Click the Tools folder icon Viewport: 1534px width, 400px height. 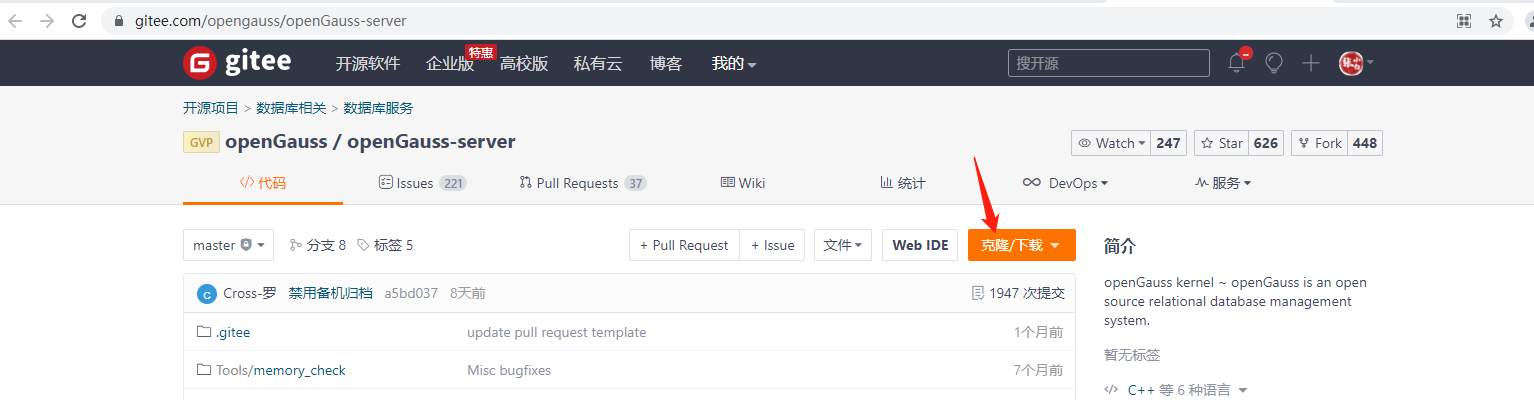coord(204,370)
